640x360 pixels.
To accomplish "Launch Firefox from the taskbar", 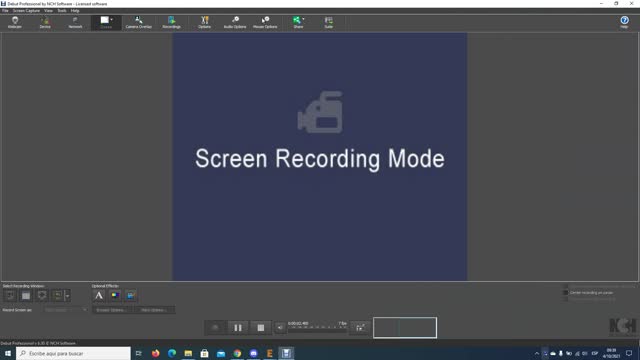I will 156,353.
